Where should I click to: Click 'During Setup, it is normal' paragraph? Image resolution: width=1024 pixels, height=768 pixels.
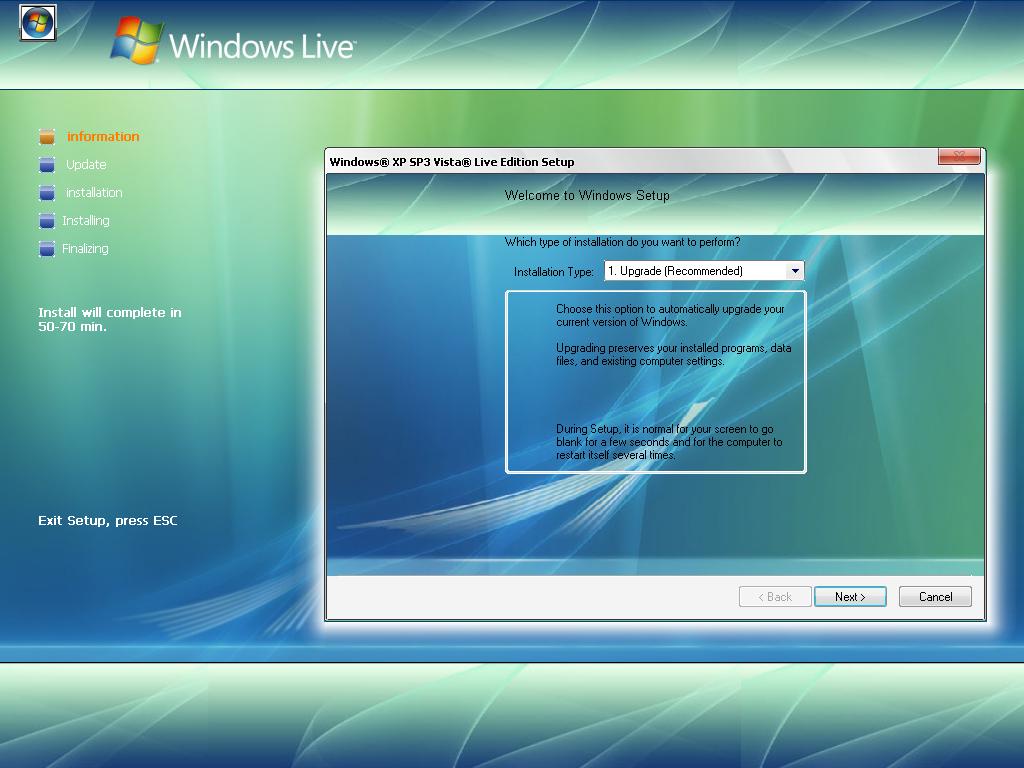click(x=669, y=442)
